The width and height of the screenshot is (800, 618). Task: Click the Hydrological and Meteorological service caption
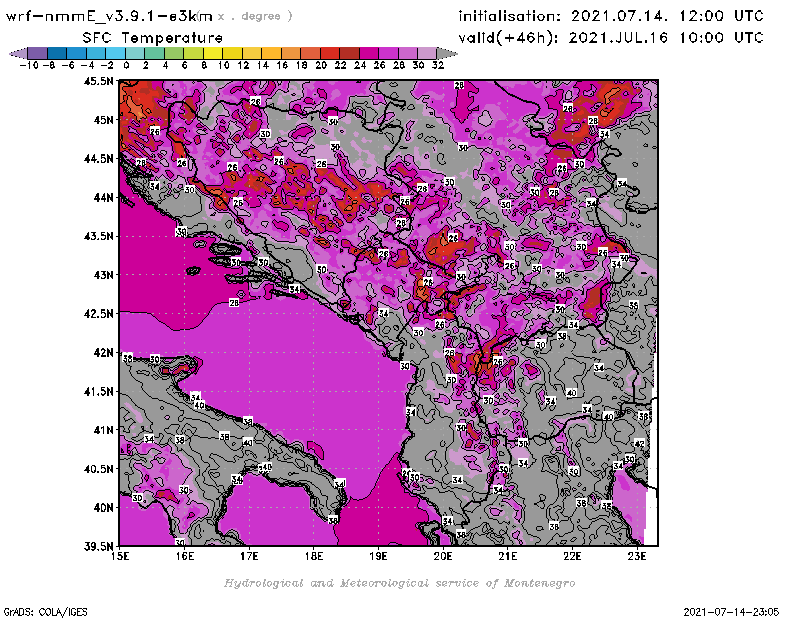399,583
